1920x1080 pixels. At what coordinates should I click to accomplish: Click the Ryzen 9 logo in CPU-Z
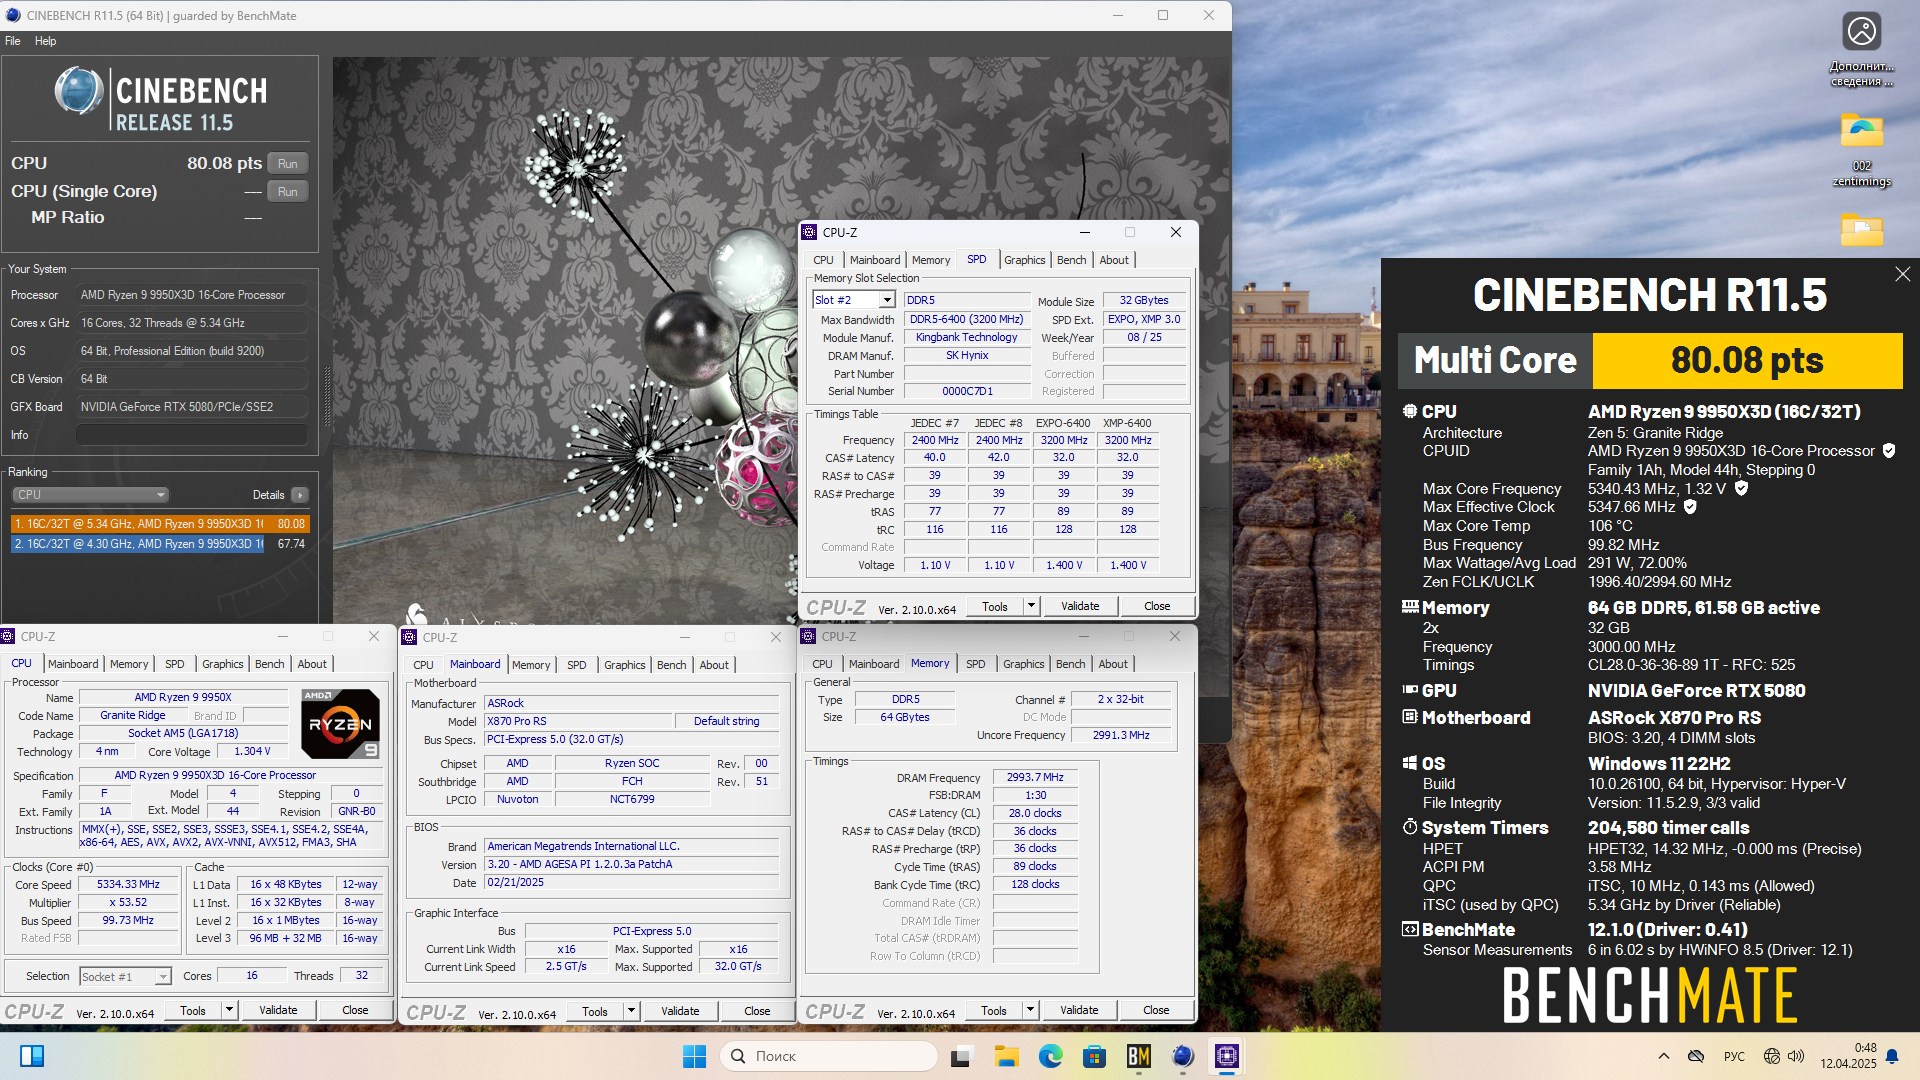click(340, 723)
